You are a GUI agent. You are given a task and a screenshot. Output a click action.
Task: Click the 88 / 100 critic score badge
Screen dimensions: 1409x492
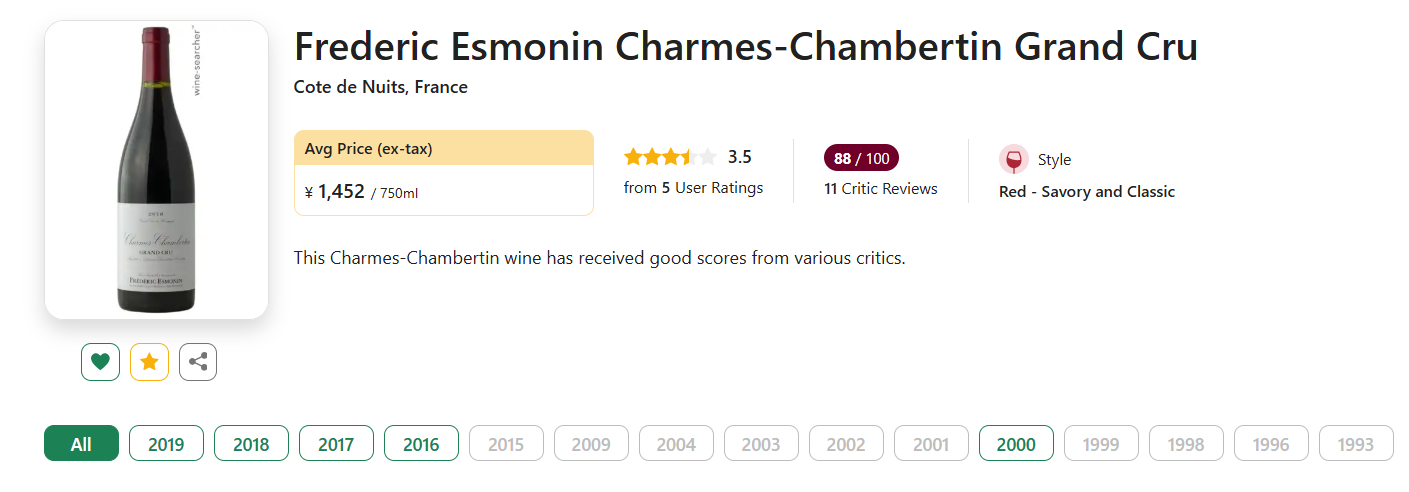[861, 158]
